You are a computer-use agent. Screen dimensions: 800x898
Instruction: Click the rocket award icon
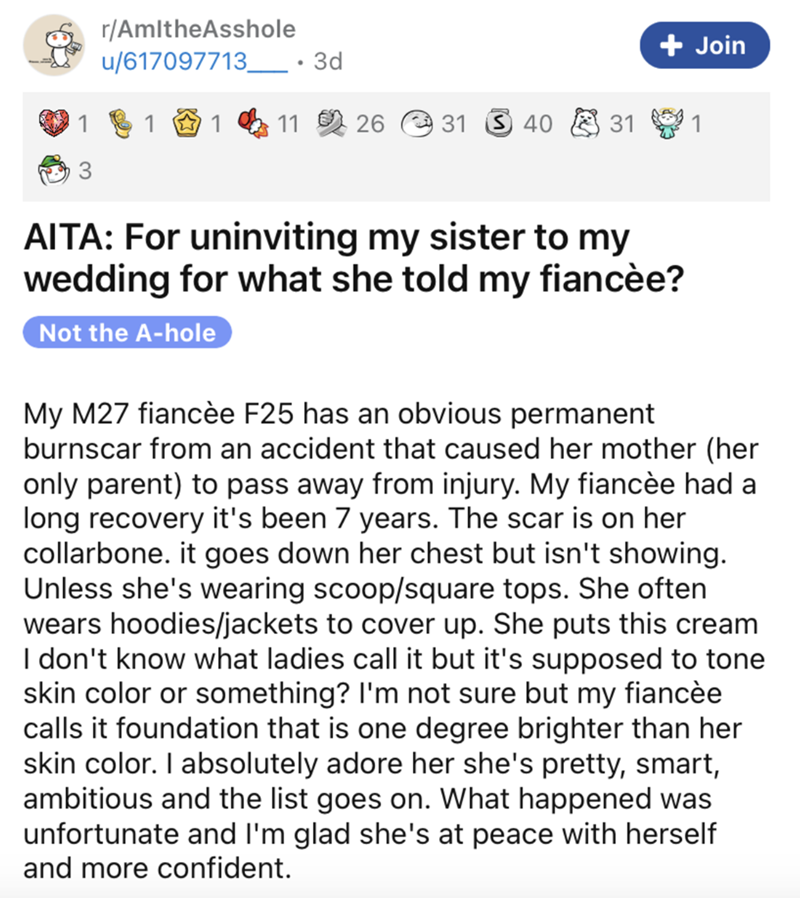point(258,126)
